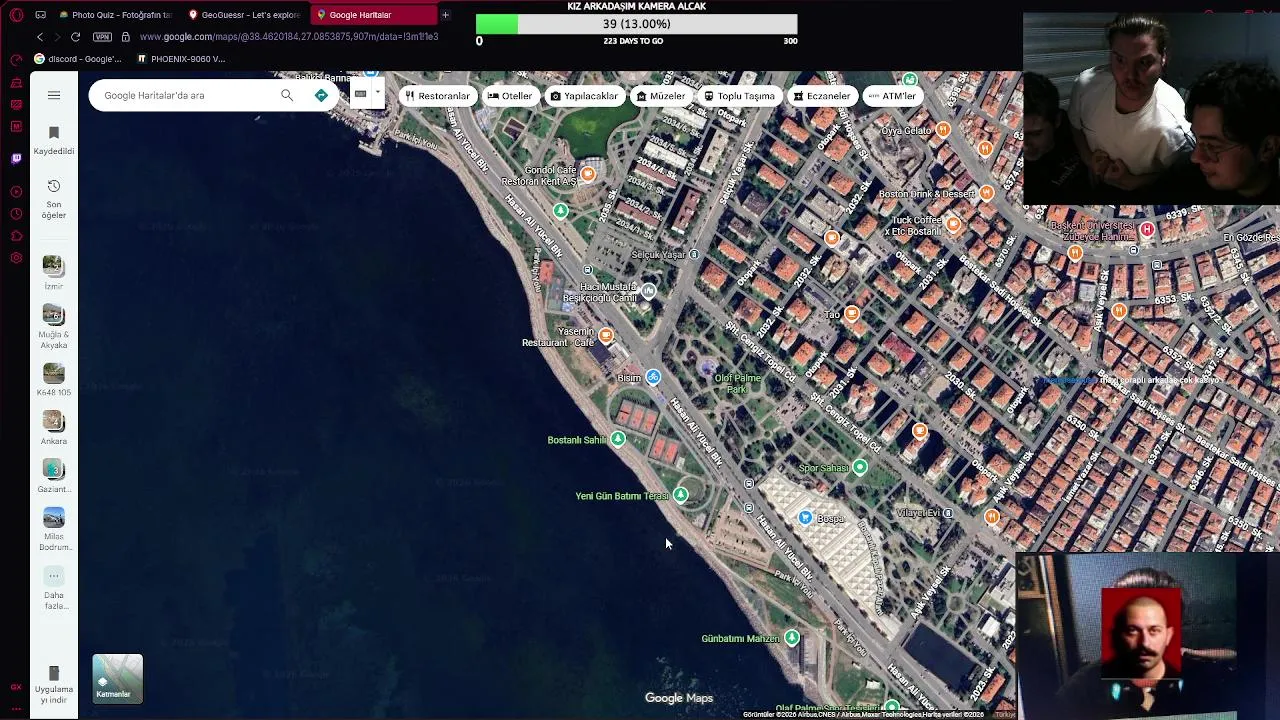Screen dimensions: 1280x720
Task: Select the Google Haritalar browser tab
Action: pyautogui.click(x=374, y=15)
